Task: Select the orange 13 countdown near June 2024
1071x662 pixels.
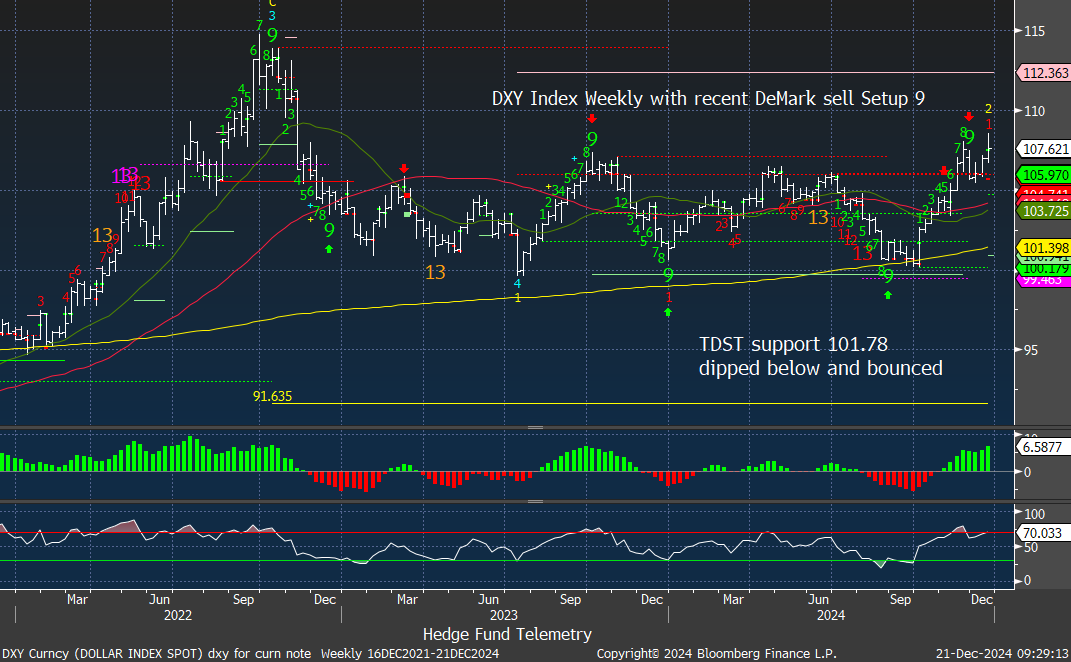Action: tap(818, 218)
